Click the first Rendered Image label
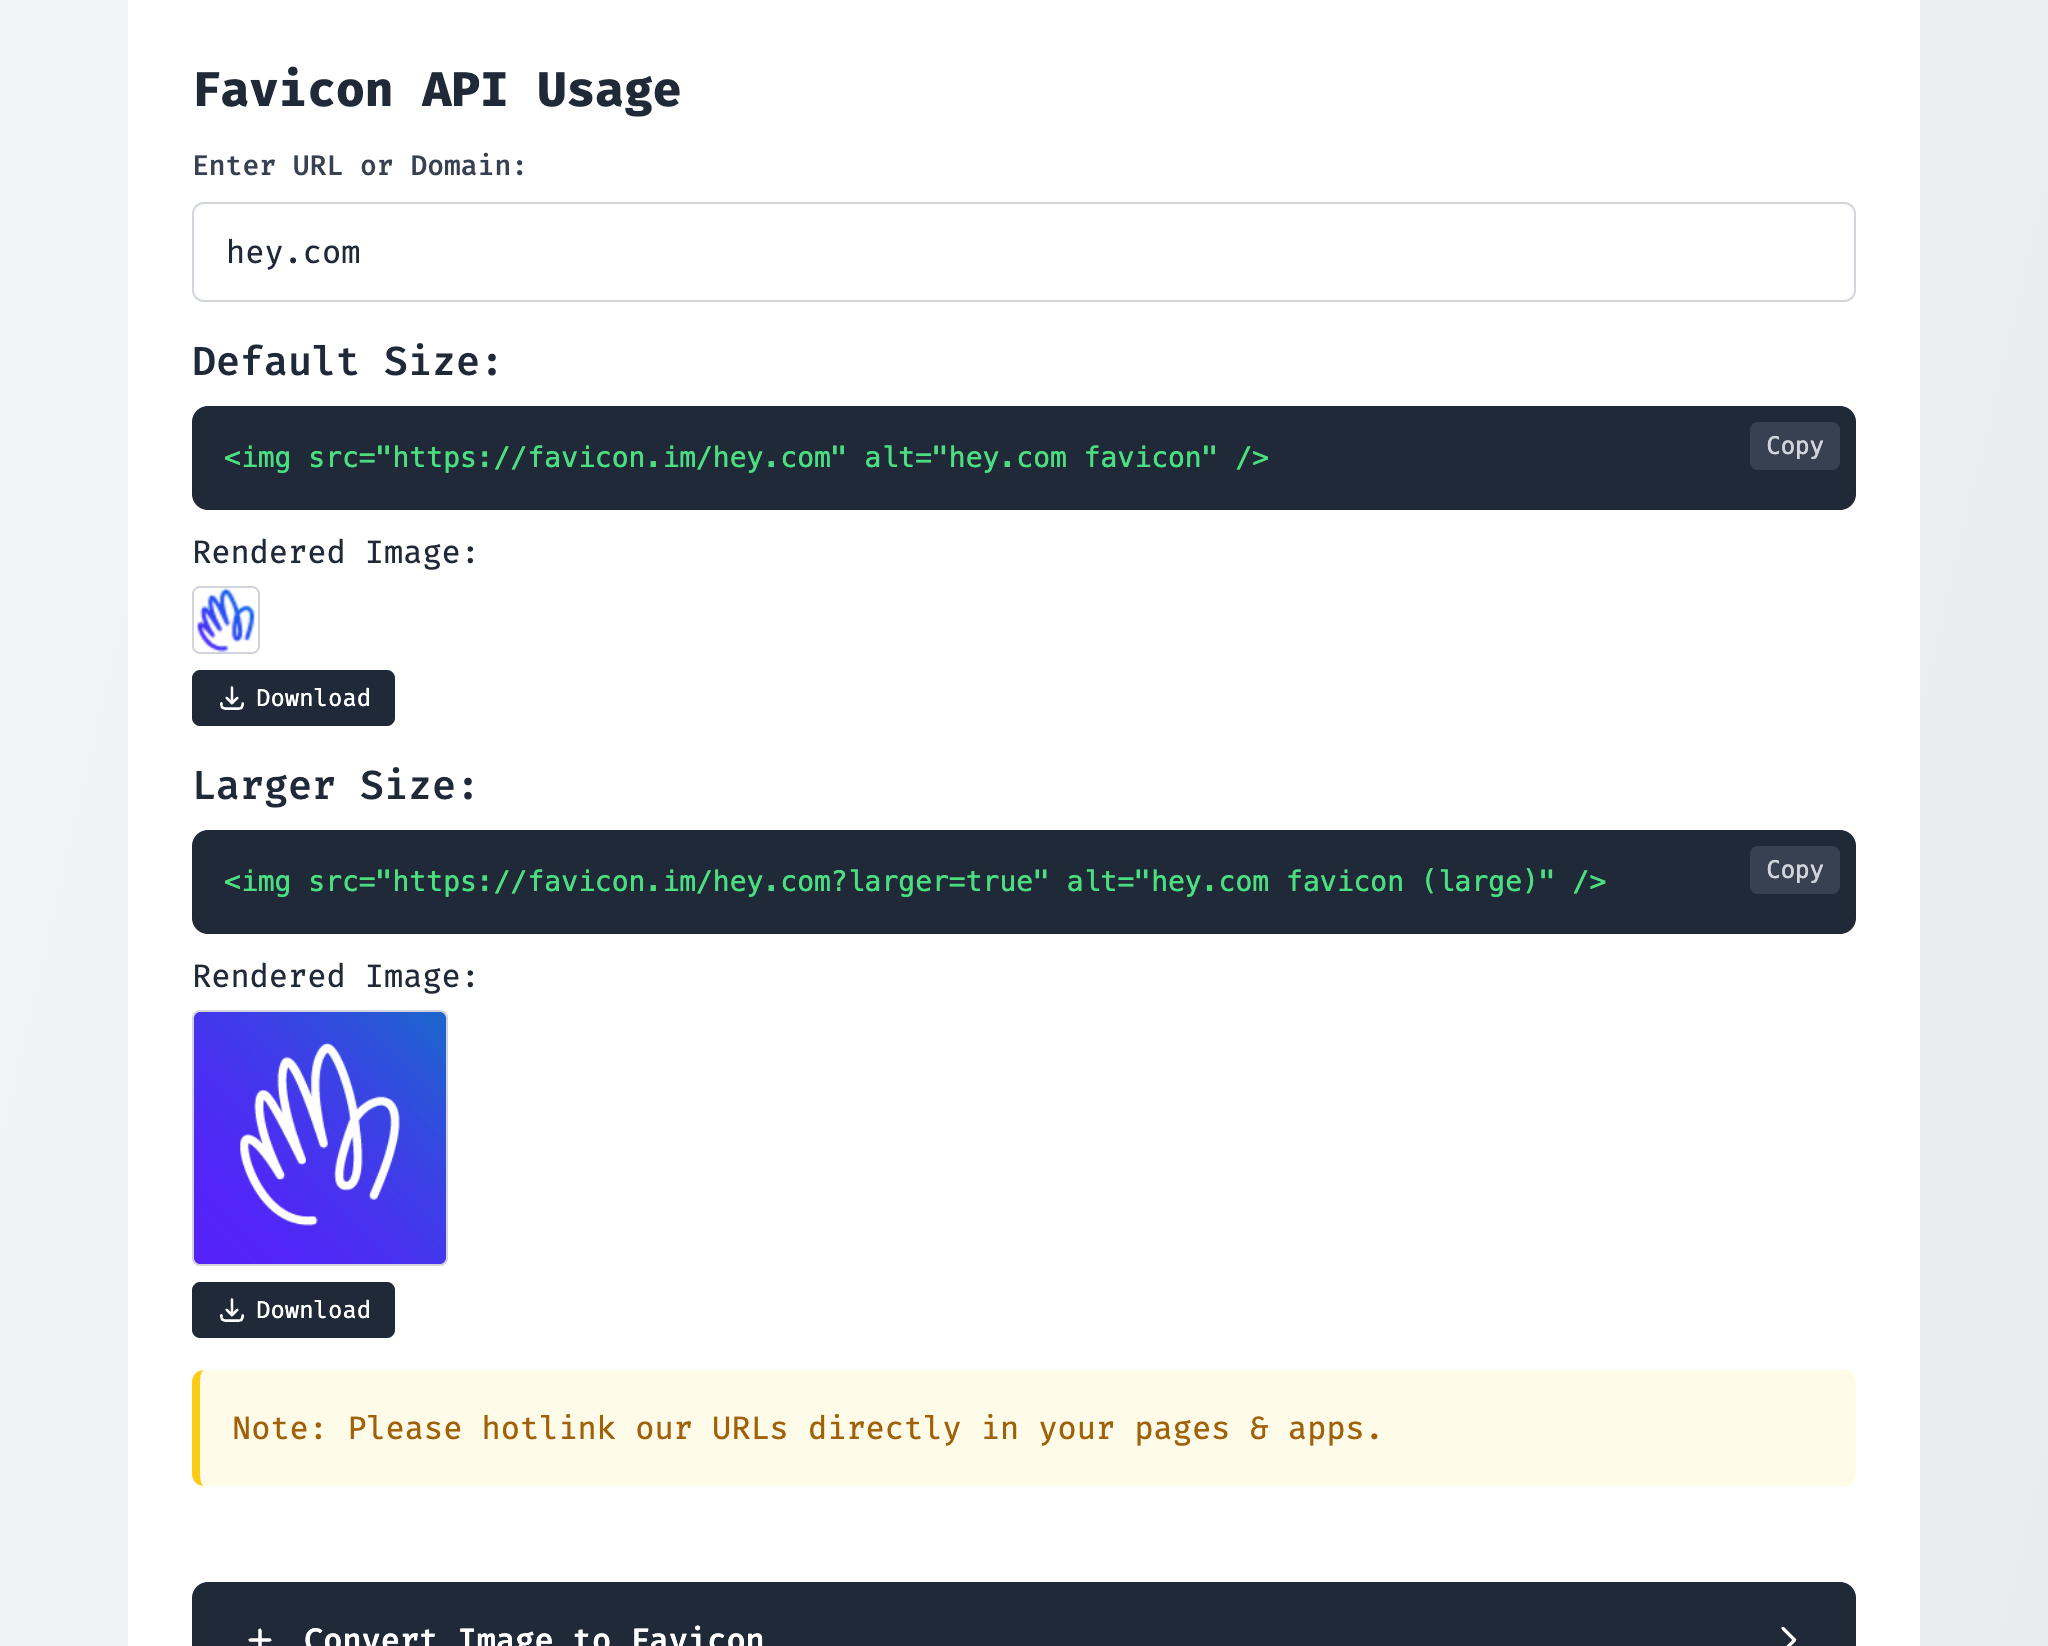 [334, 552]
